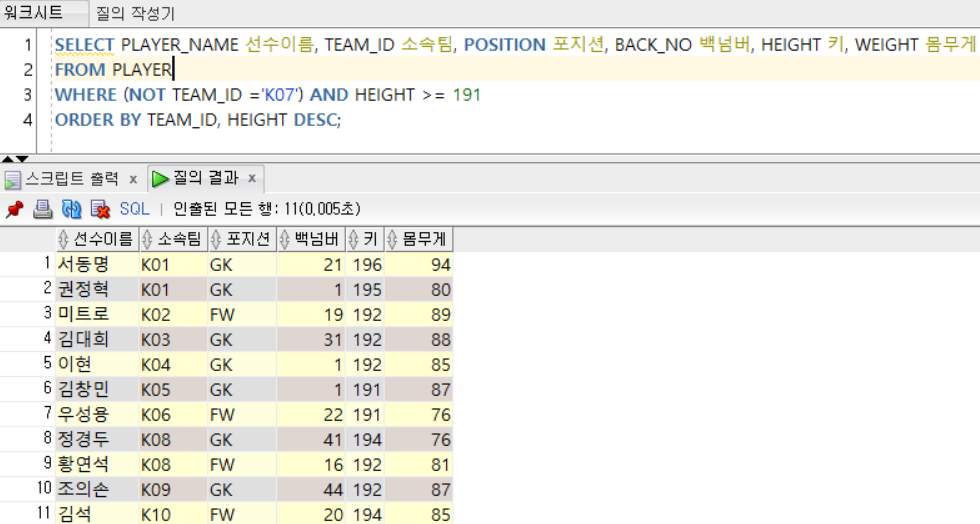The image size is (980, 524).
Task: Select the cell 우성용
Action: point(97,415)
